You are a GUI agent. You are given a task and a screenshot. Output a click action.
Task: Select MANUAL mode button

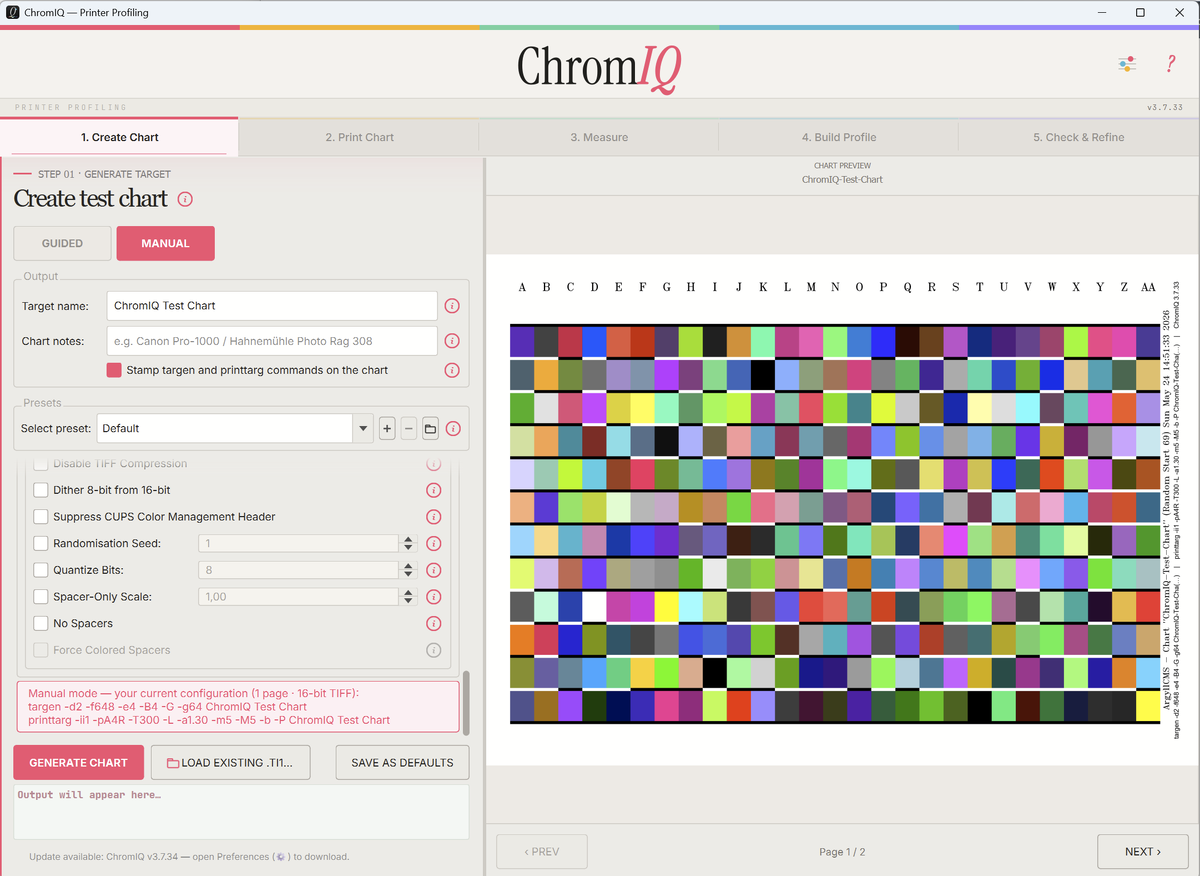pos(166,244)
